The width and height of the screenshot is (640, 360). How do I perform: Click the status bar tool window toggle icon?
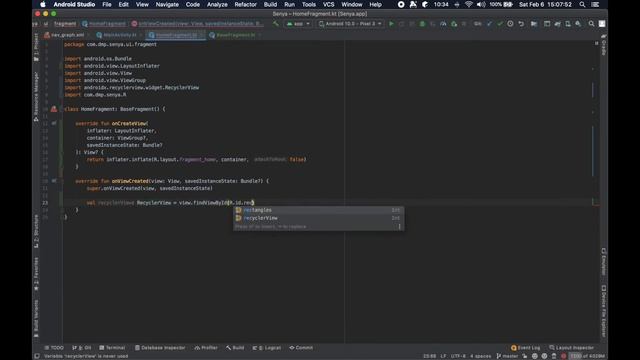37,356
